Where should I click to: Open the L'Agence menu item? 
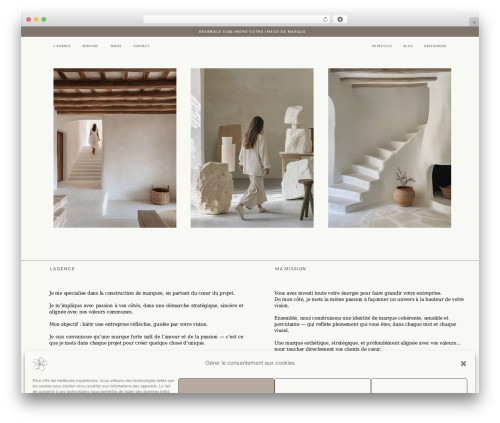coord(62,46)
